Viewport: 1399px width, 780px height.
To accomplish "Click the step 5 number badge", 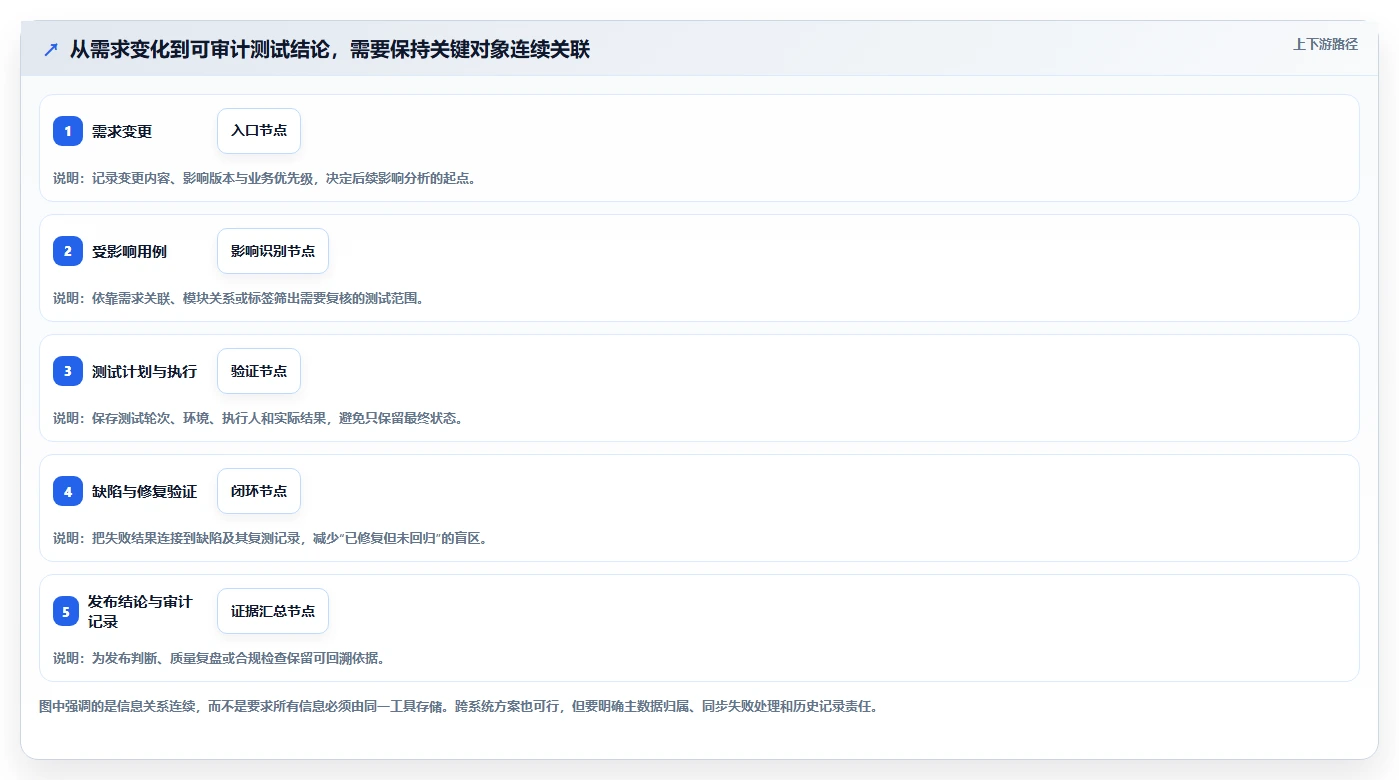I will coord(66,611).
